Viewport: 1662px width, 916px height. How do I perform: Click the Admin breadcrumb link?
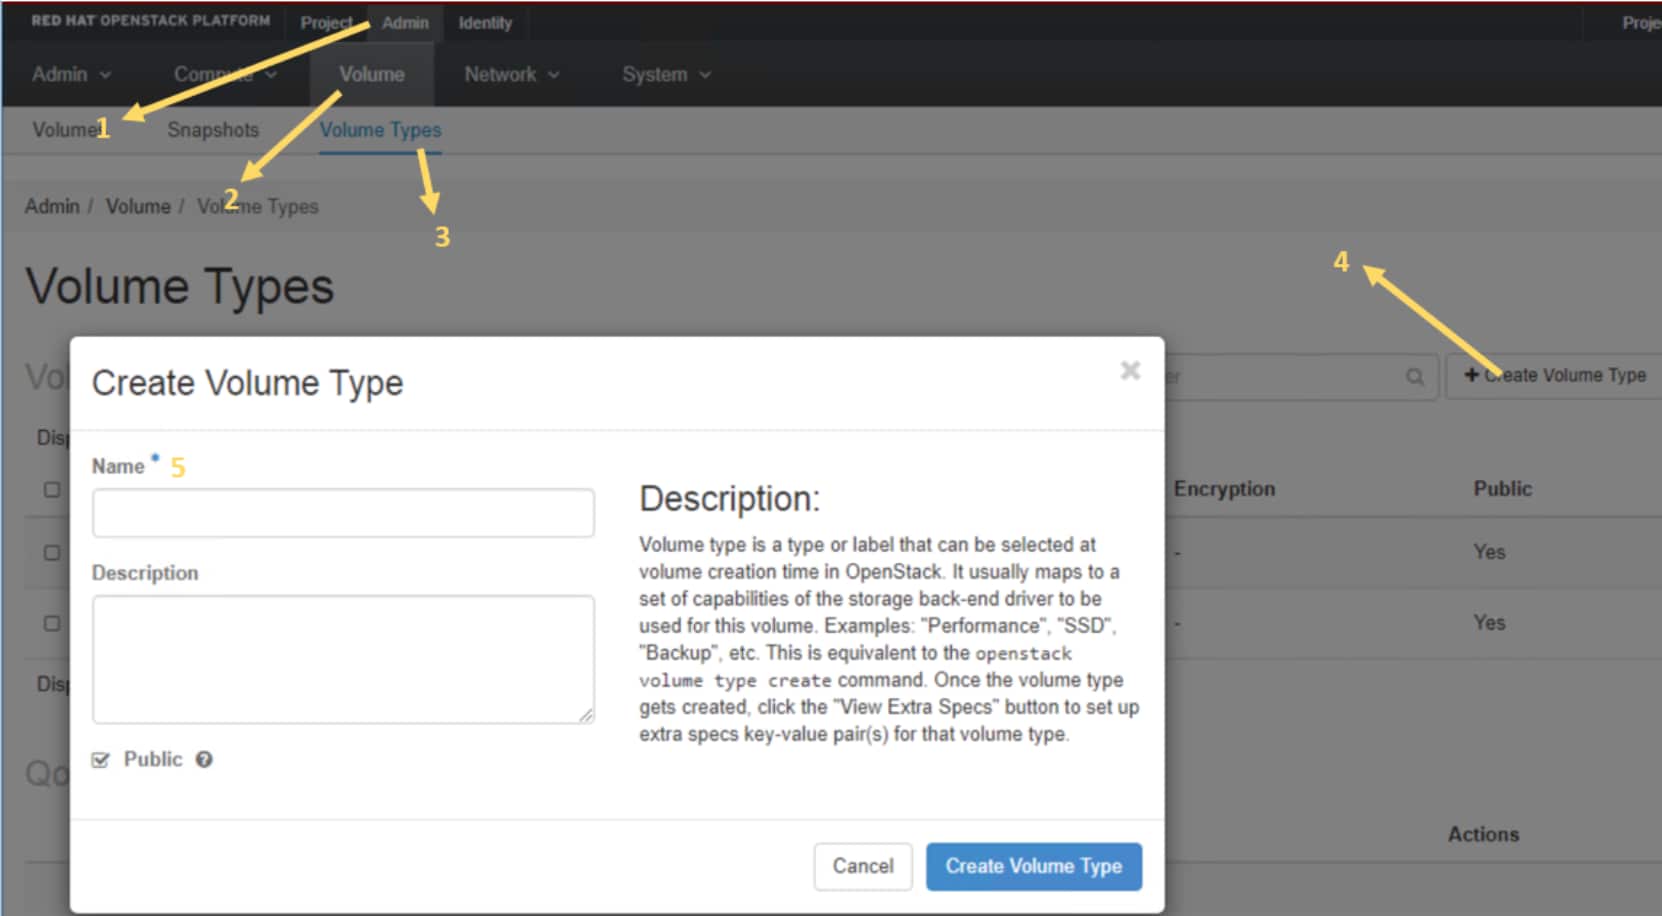[52, 206]
